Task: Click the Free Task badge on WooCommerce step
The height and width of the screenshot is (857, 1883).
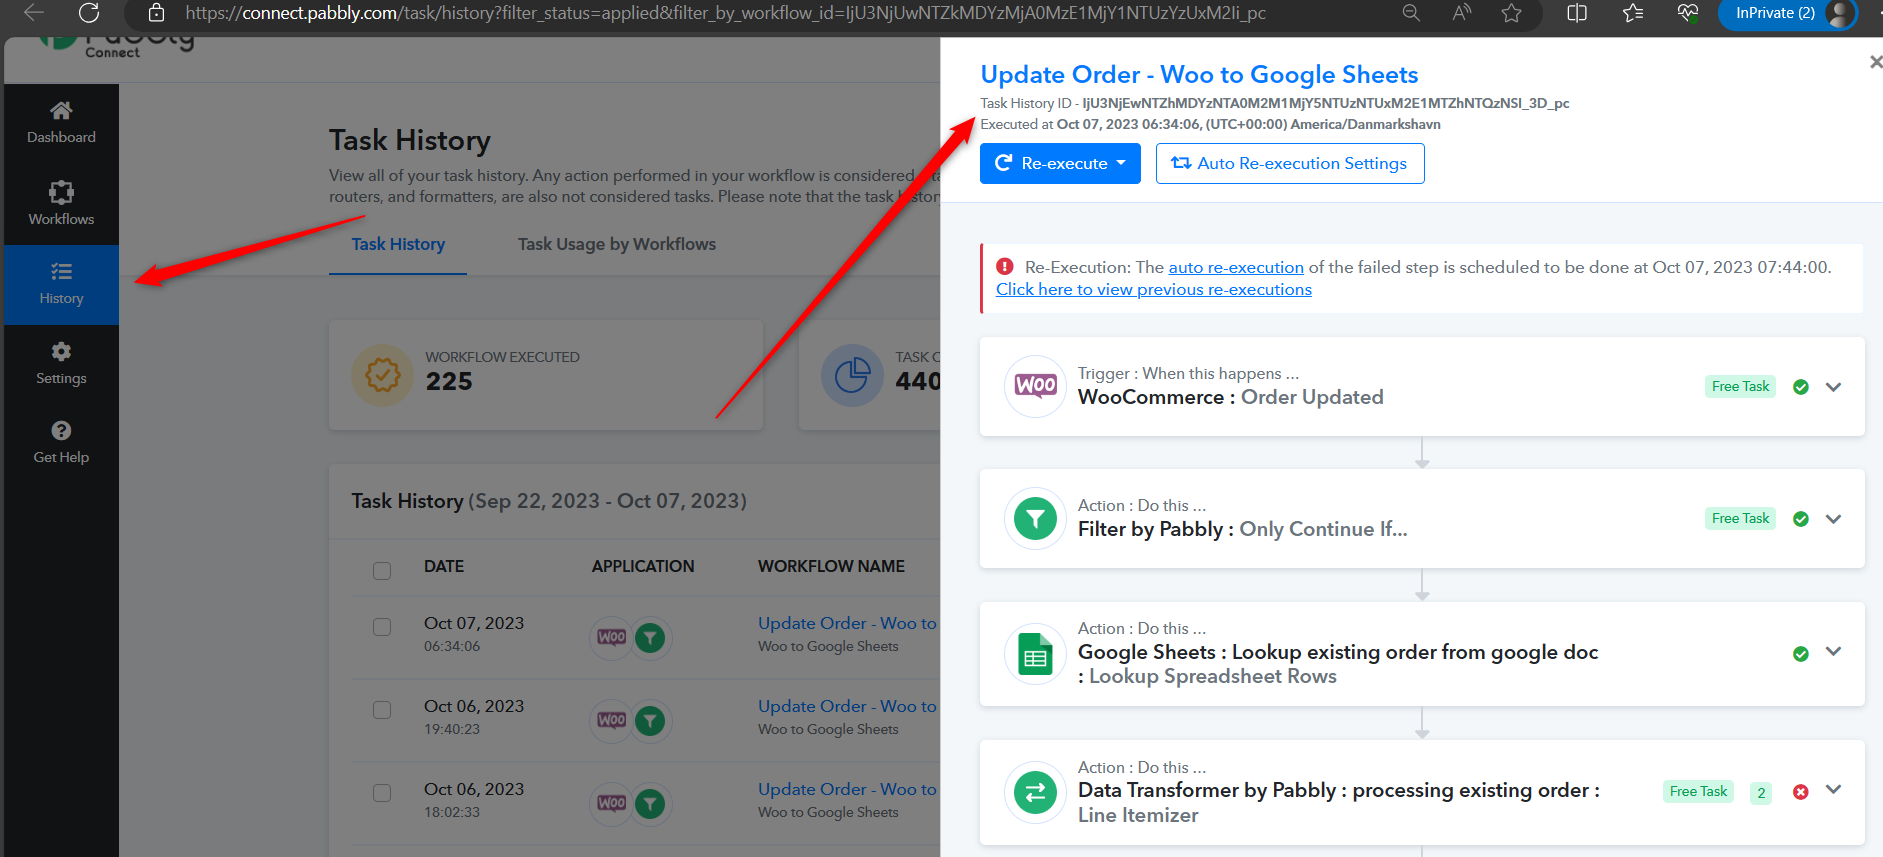Action: click(1740, 387)
